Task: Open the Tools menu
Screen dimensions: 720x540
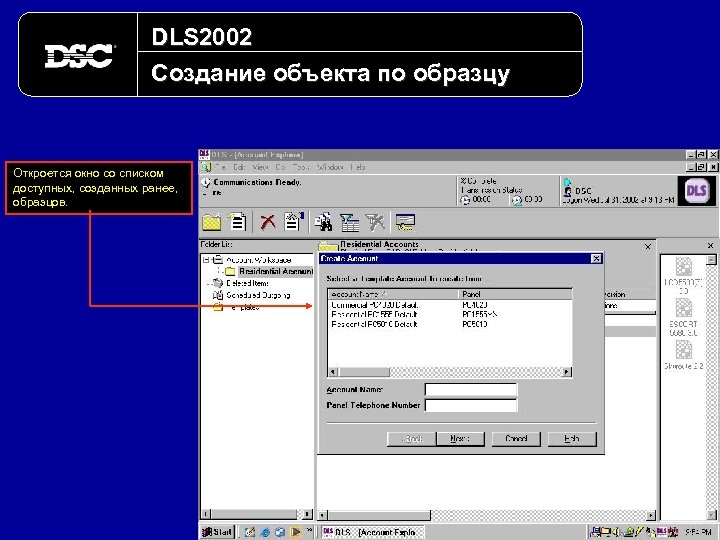Action: pos(301,167)
